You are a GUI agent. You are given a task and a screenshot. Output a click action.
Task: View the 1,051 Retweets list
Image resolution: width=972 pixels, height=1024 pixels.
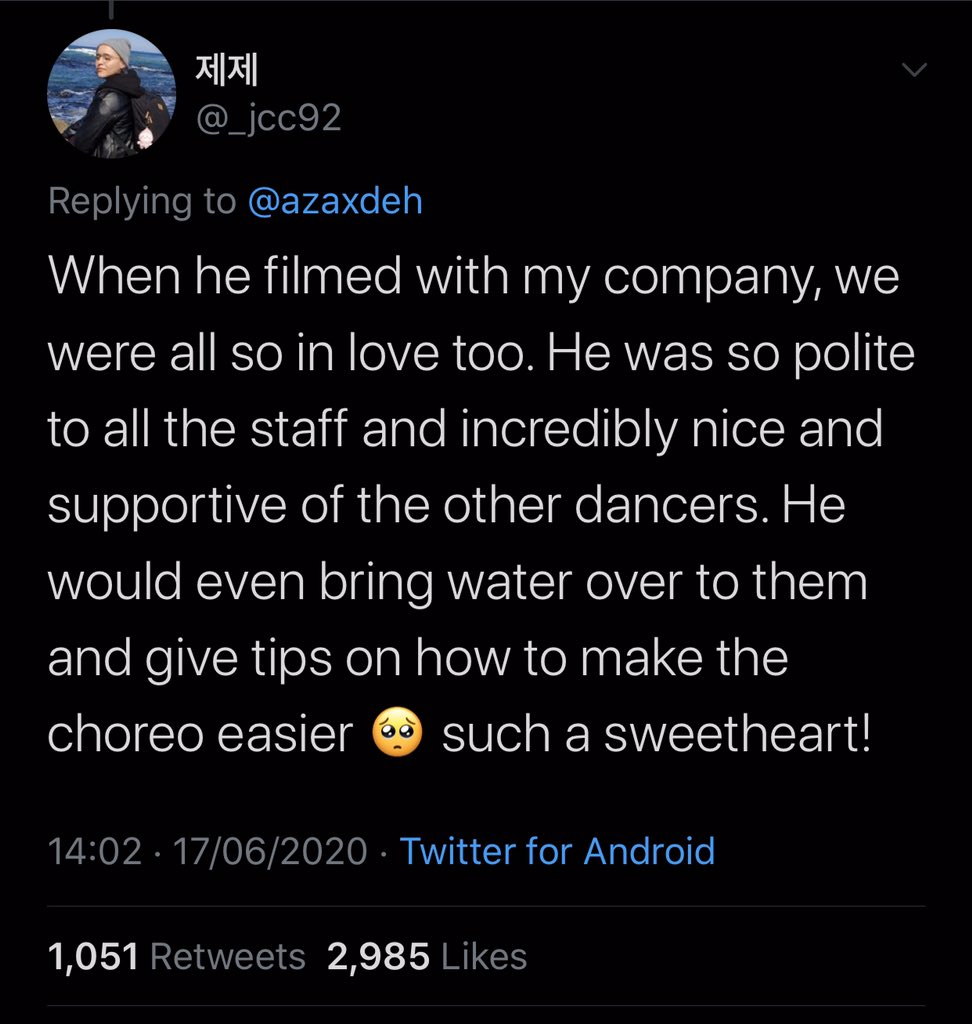(x=177, y=957)
